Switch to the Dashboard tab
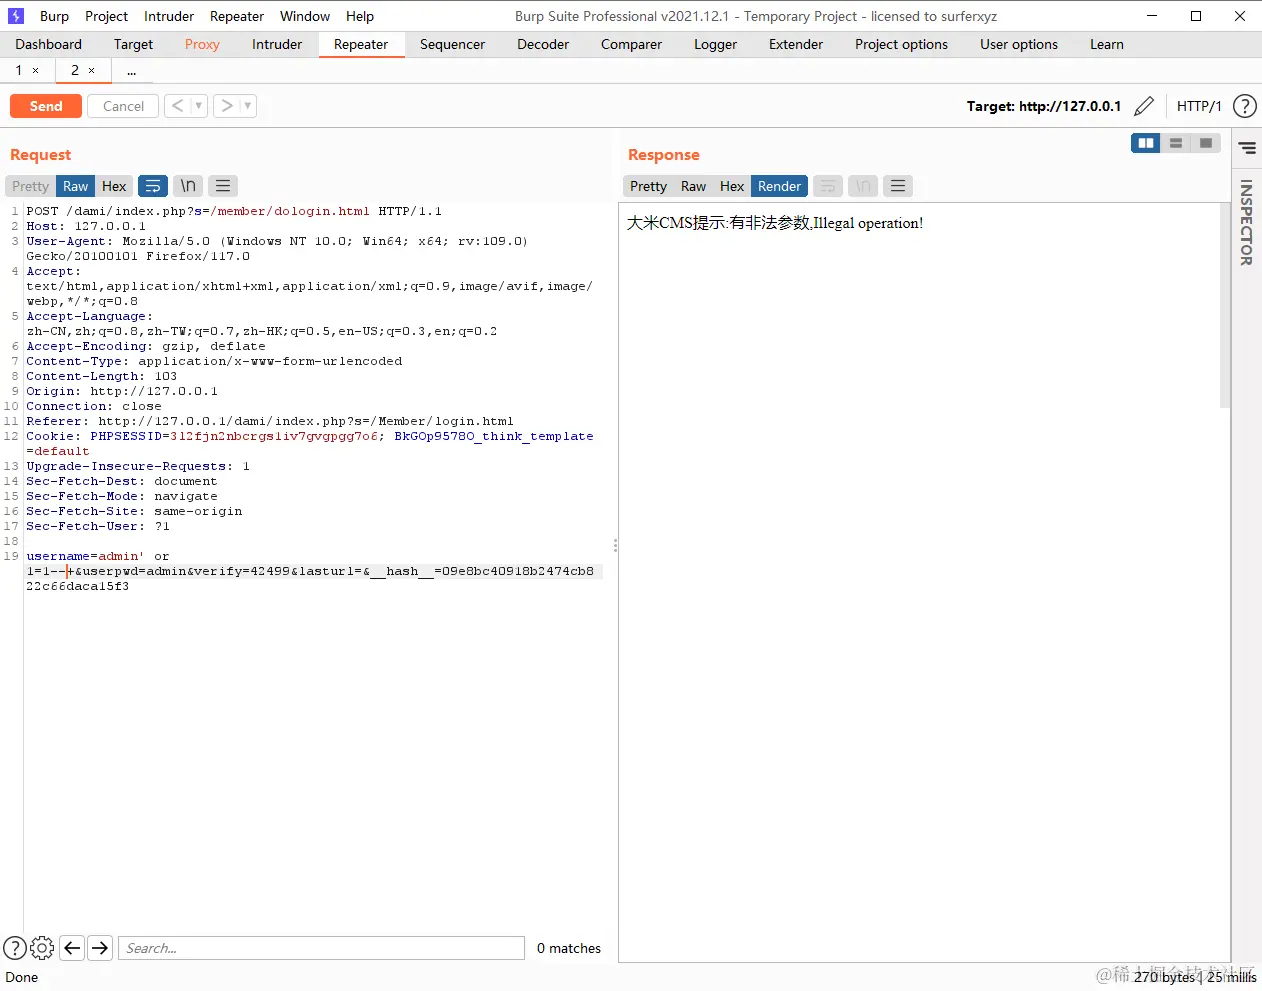Image resolution: width=1262 pixels, height=991 pixels. point(49,44)
